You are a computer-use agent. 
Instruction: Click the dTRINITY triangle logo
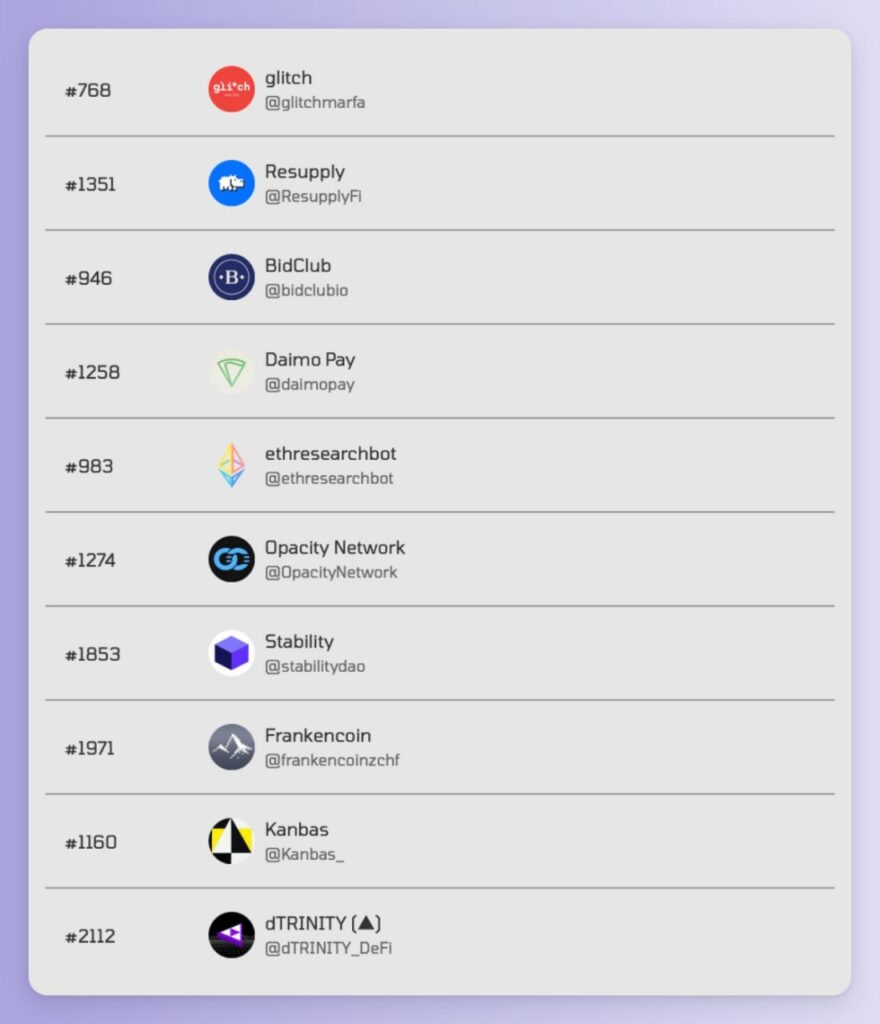click(230, 935)
